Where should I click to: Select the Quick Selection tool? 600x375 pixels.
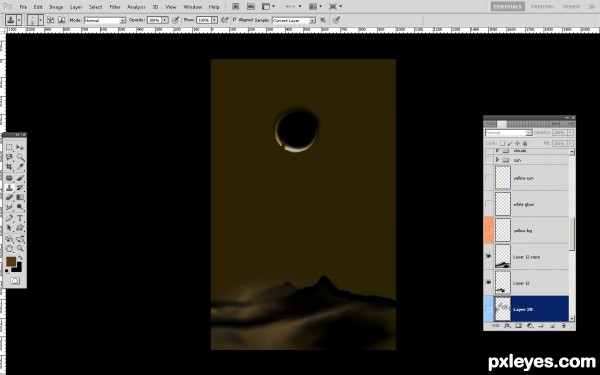[x=20, y=157]
